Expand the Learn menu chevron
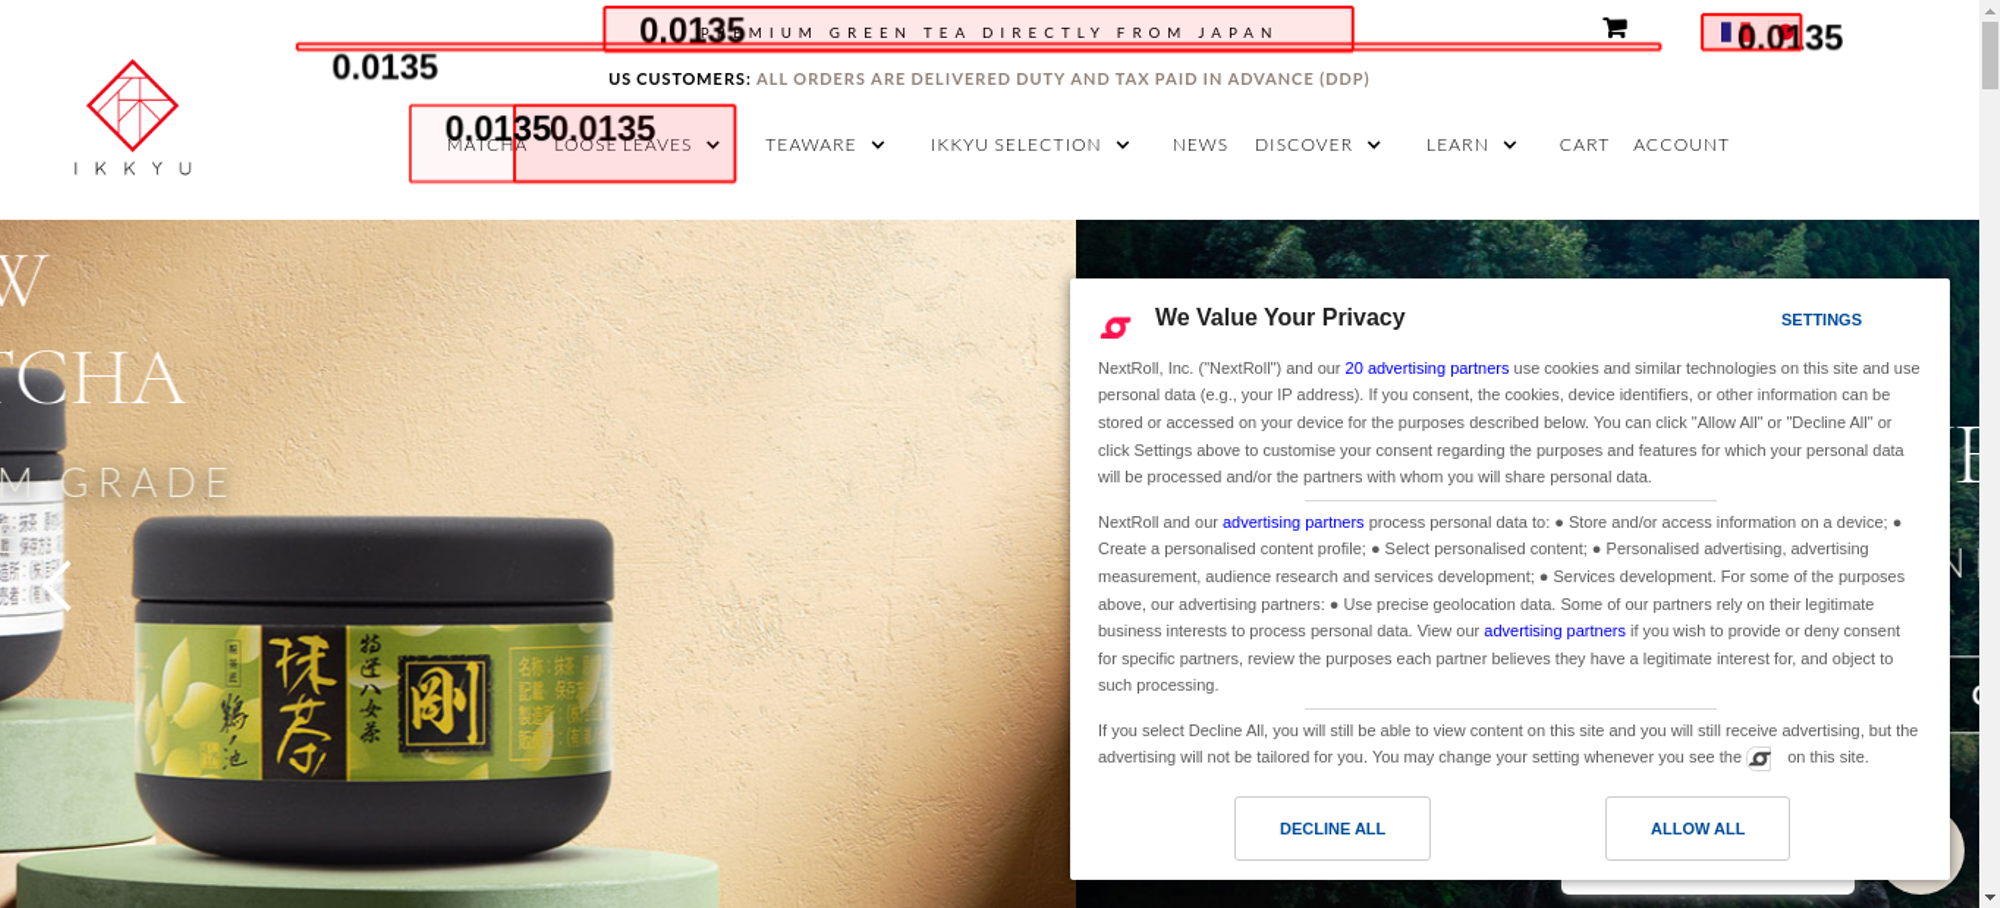The width and height of the screenshot is (2000, 908). pos(1510,145)
